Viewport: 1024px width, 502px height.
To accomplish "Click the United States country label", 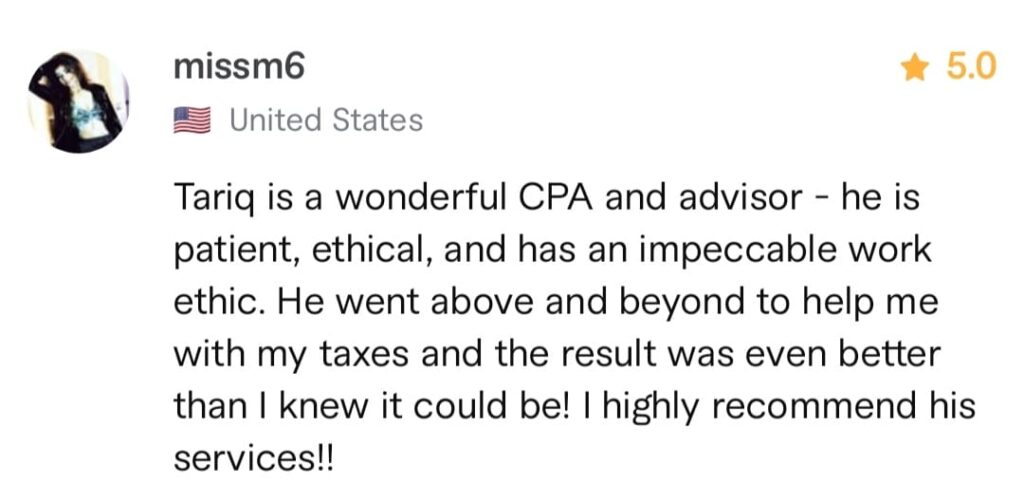I will [x=326, y=120].
